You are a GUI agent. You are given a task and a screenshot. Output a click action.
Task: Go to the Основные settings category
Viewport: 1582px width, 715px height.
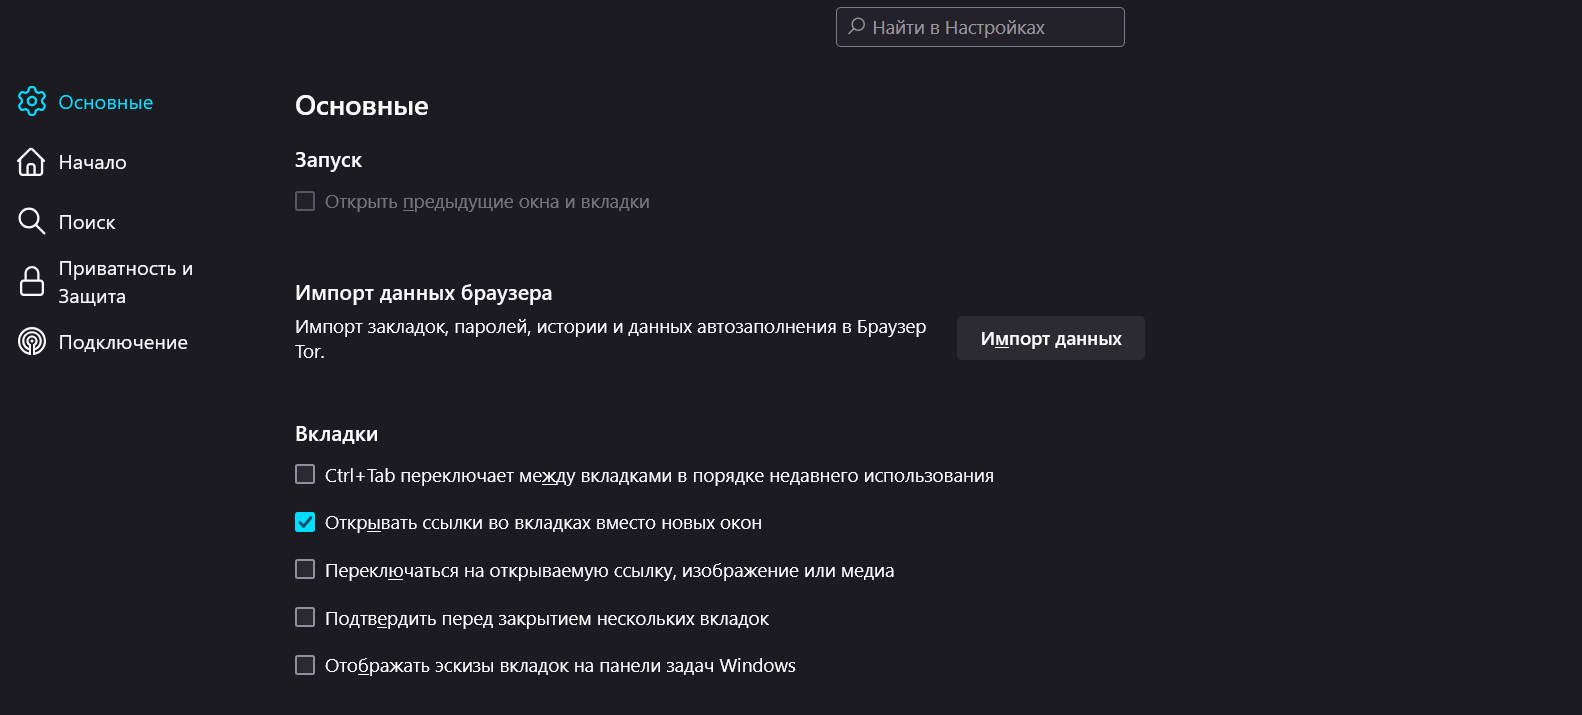click(106, 102)
